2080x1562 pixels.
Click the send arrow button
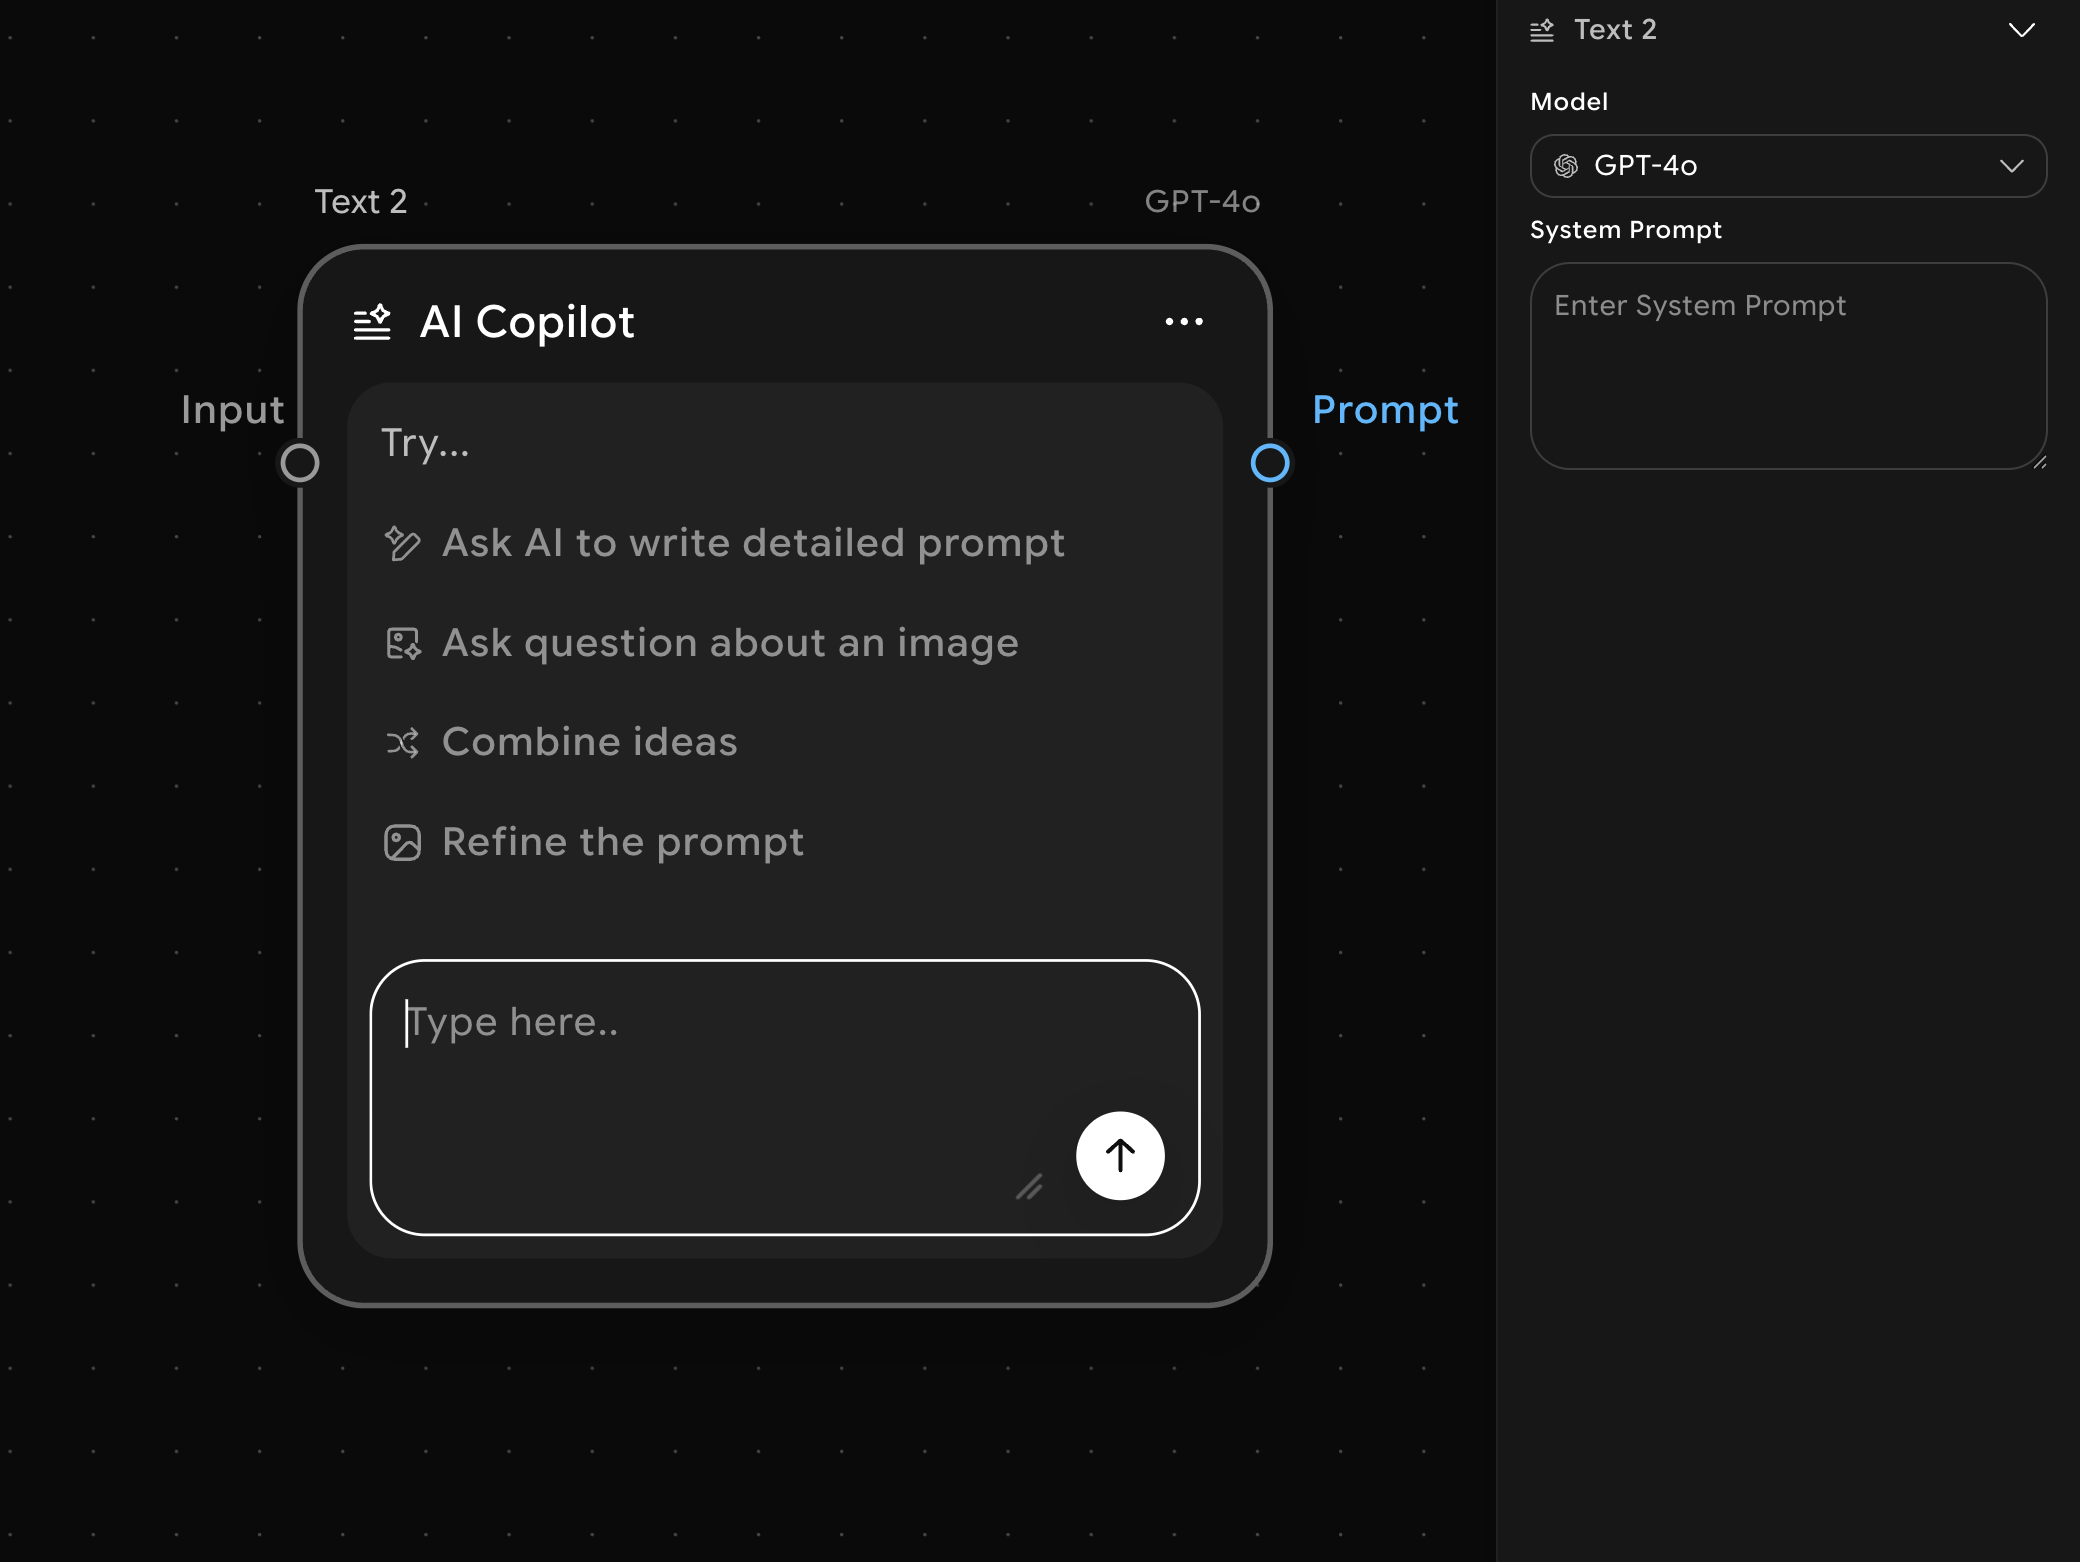(1120, 1156)
